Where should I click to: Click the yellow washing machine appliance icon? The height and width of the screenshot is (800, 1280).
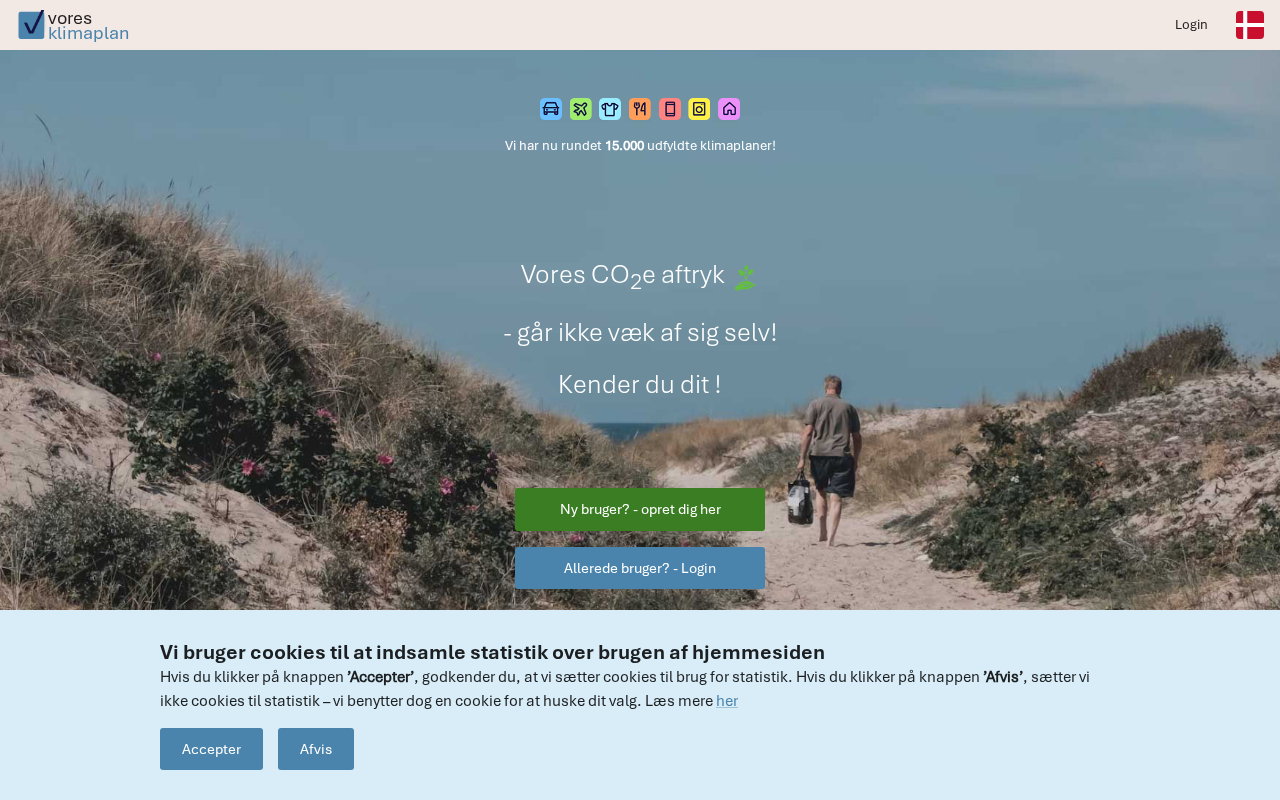[x=699, y=109]
